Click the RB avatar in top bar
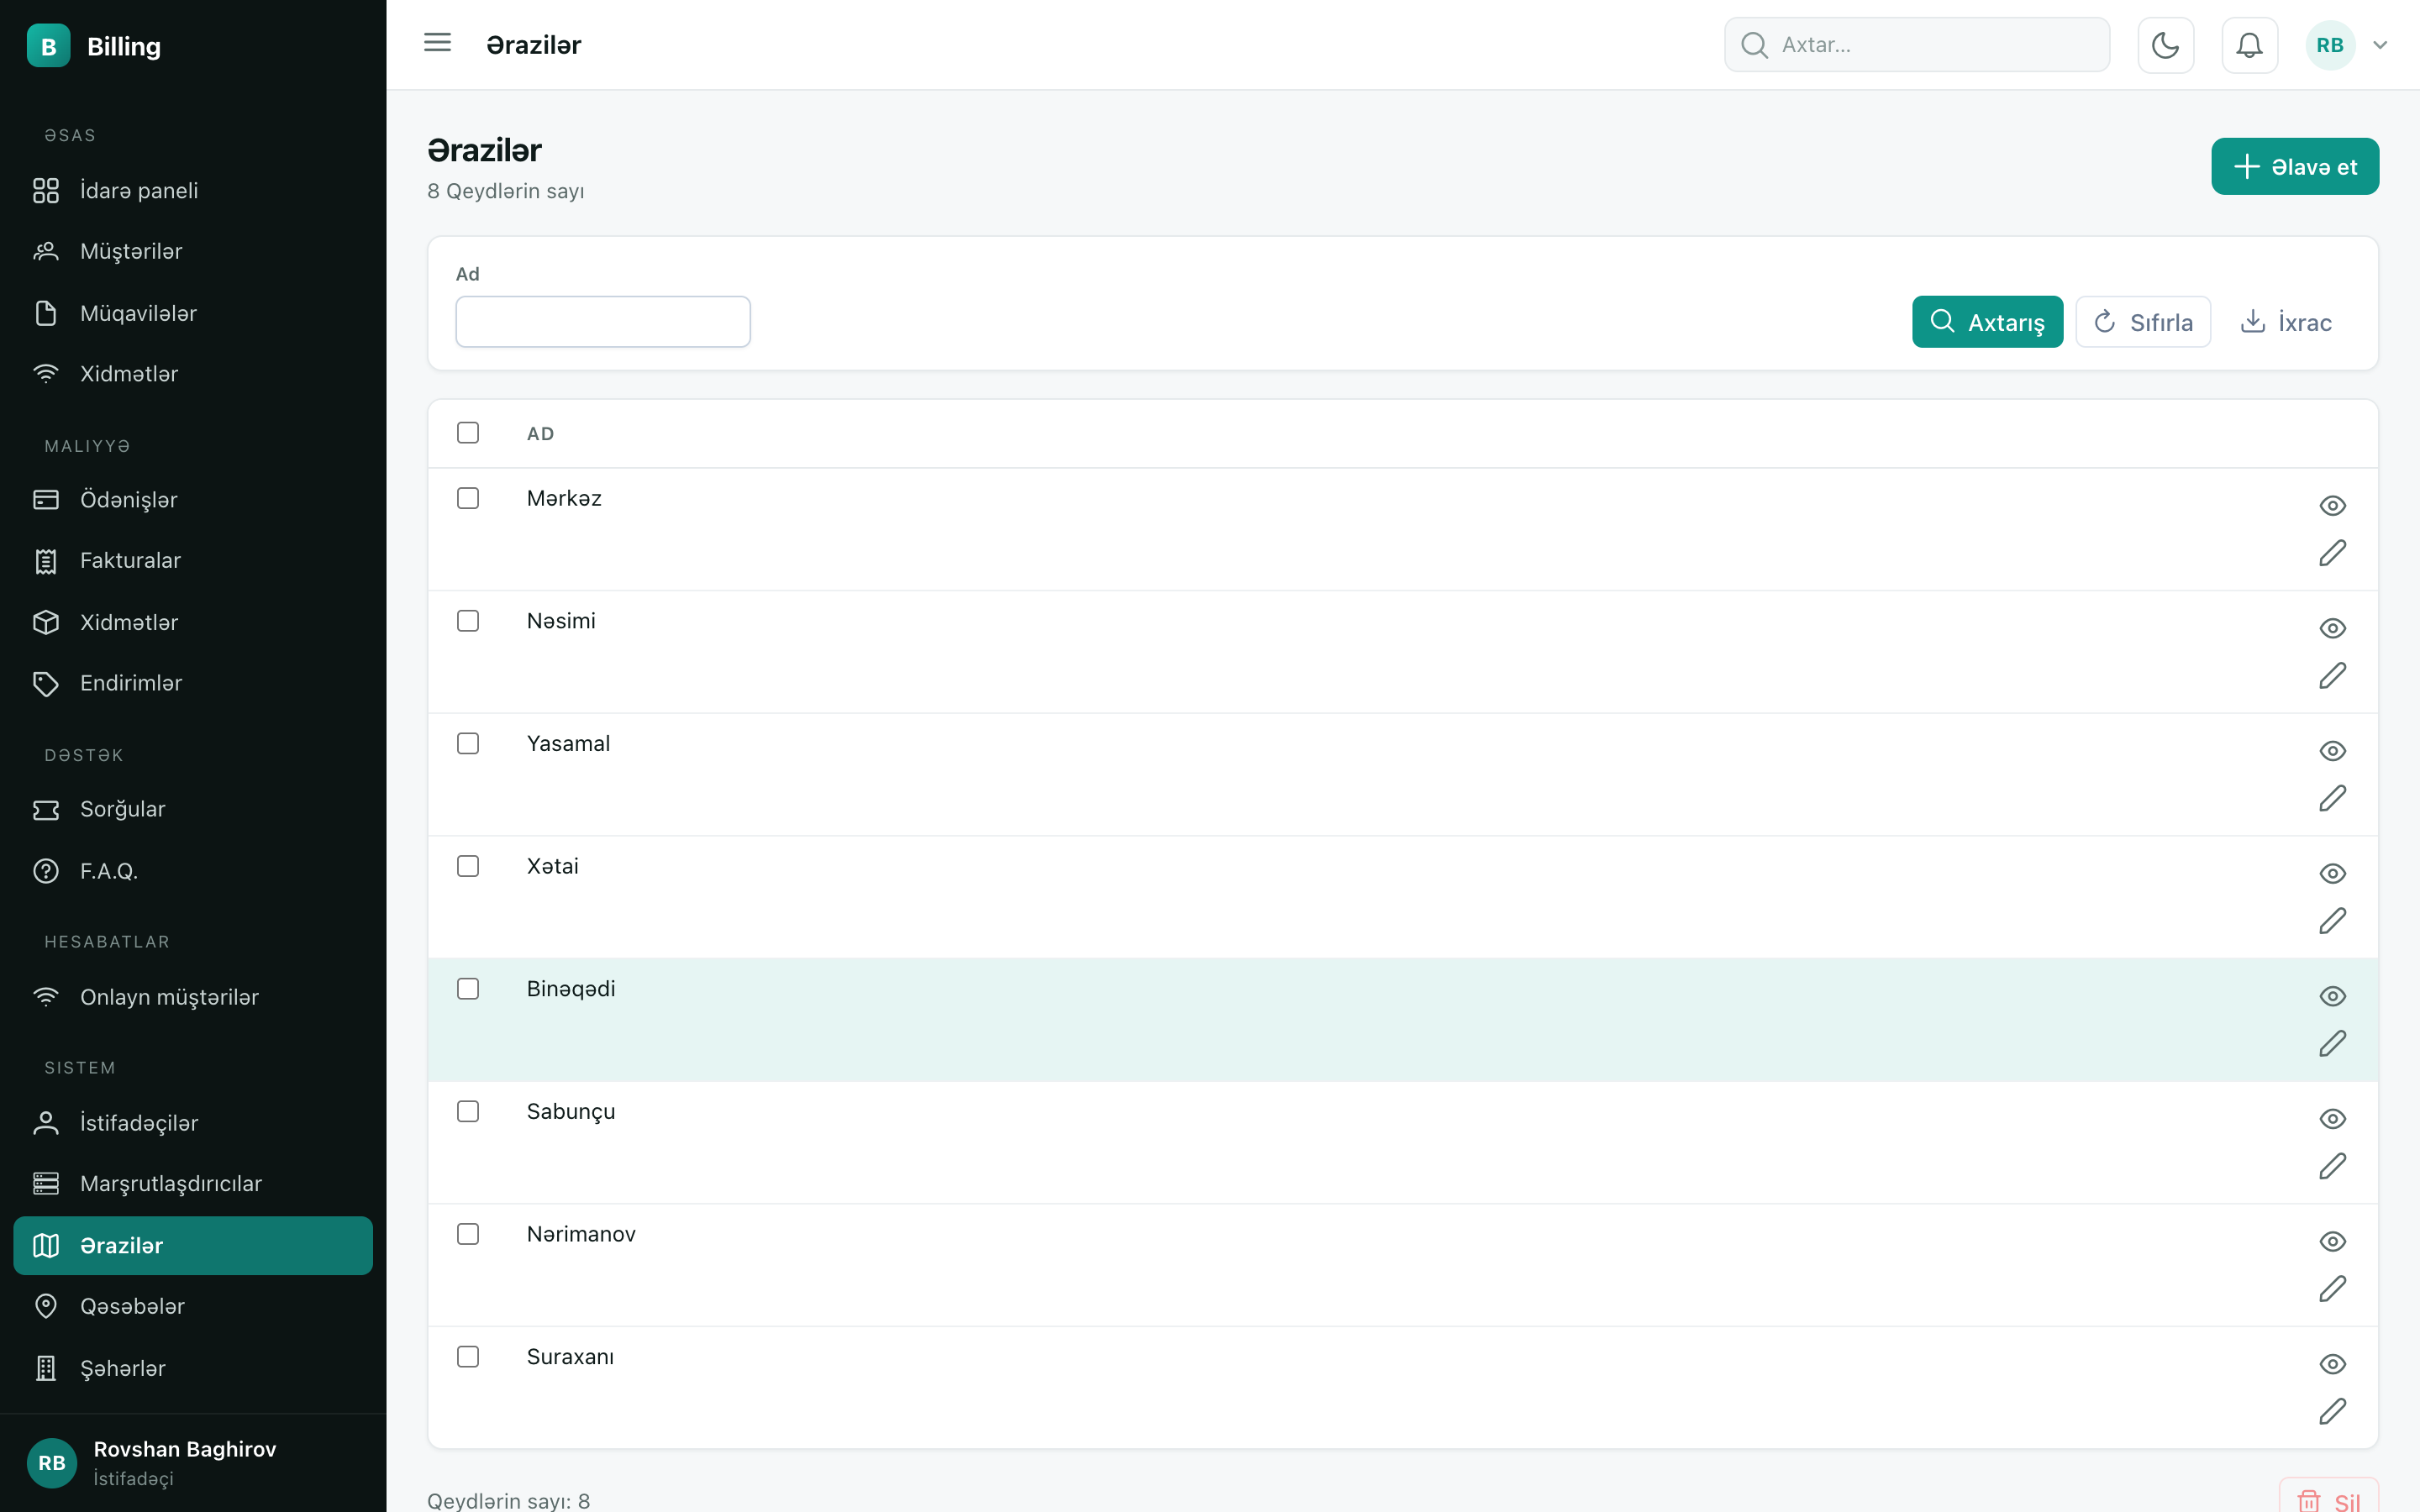The width and height of the screenshot is (2420, 1512). [x=2330, y=45]
